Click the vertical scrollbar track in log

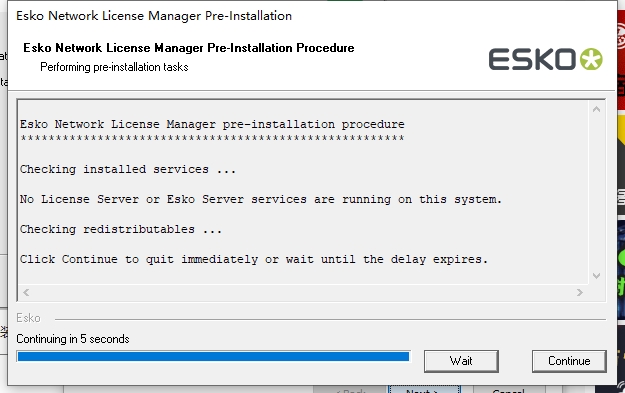596,192
